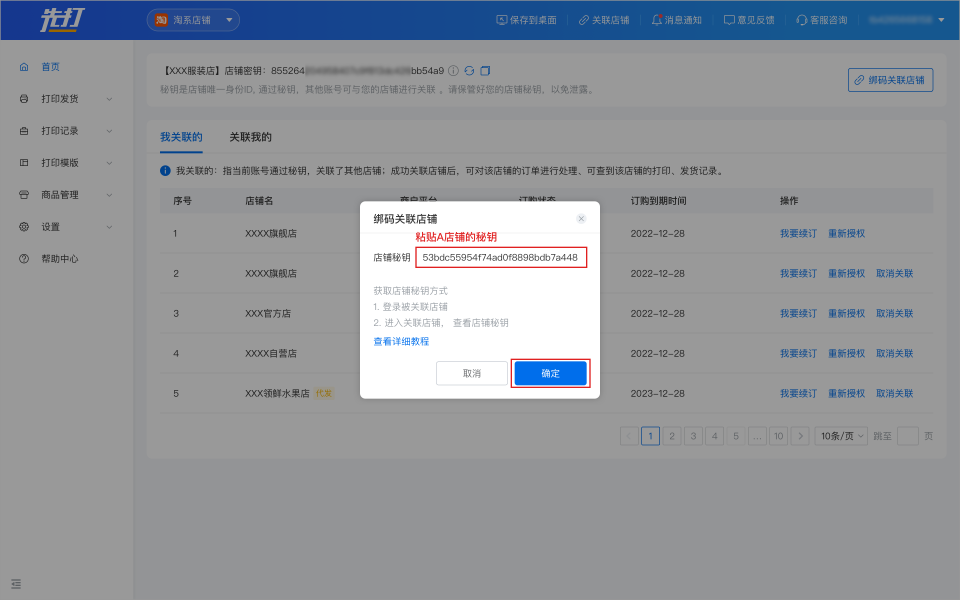Click the 店铺秘钥 input field
Viewport: 960px width, 600px height.
(x=500, y=257)
